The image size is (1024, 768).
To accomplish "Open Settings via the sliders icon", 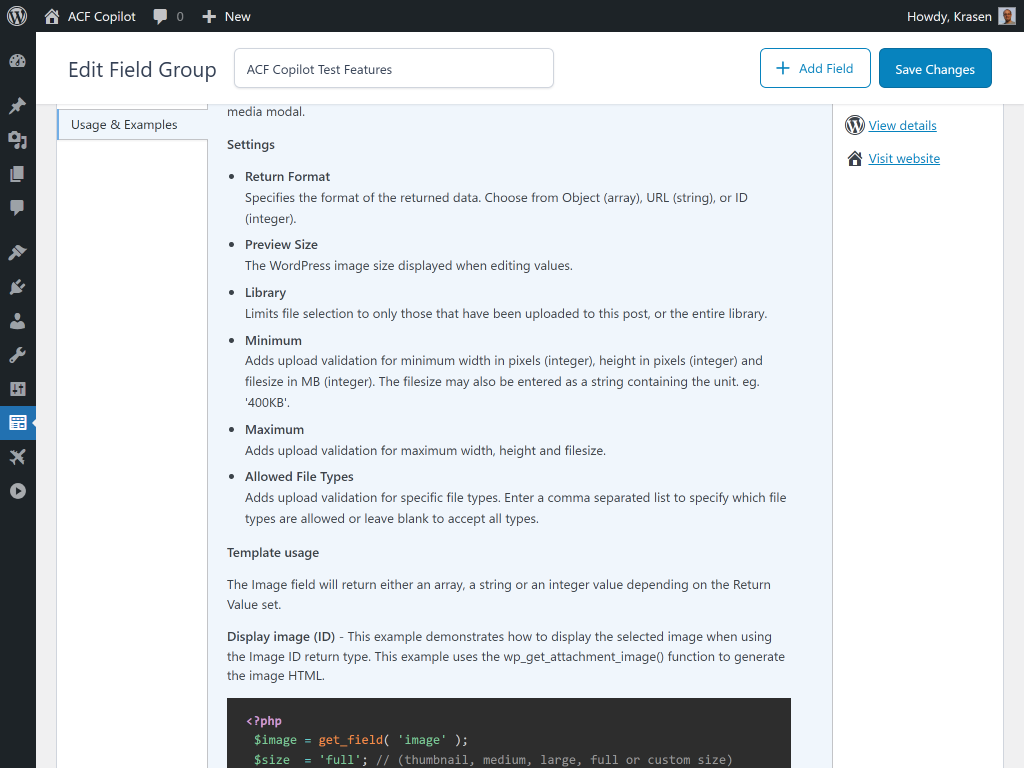I will click(17, 389).
